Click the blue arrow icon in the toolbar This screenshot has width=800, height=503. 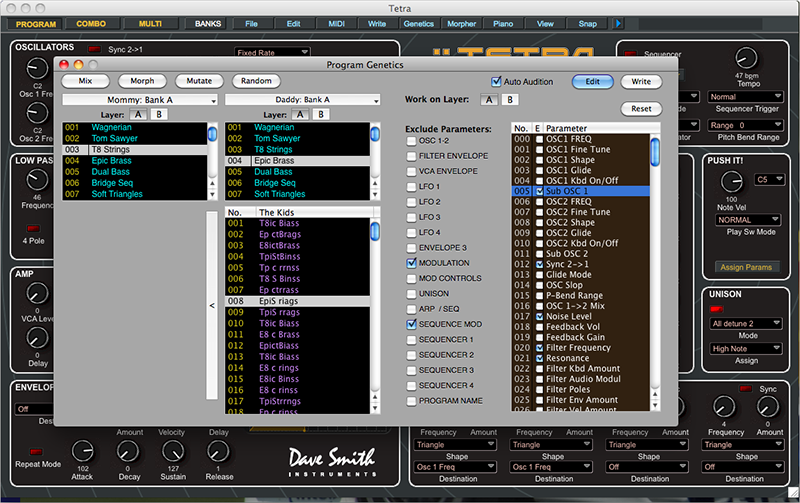[619, 22]
